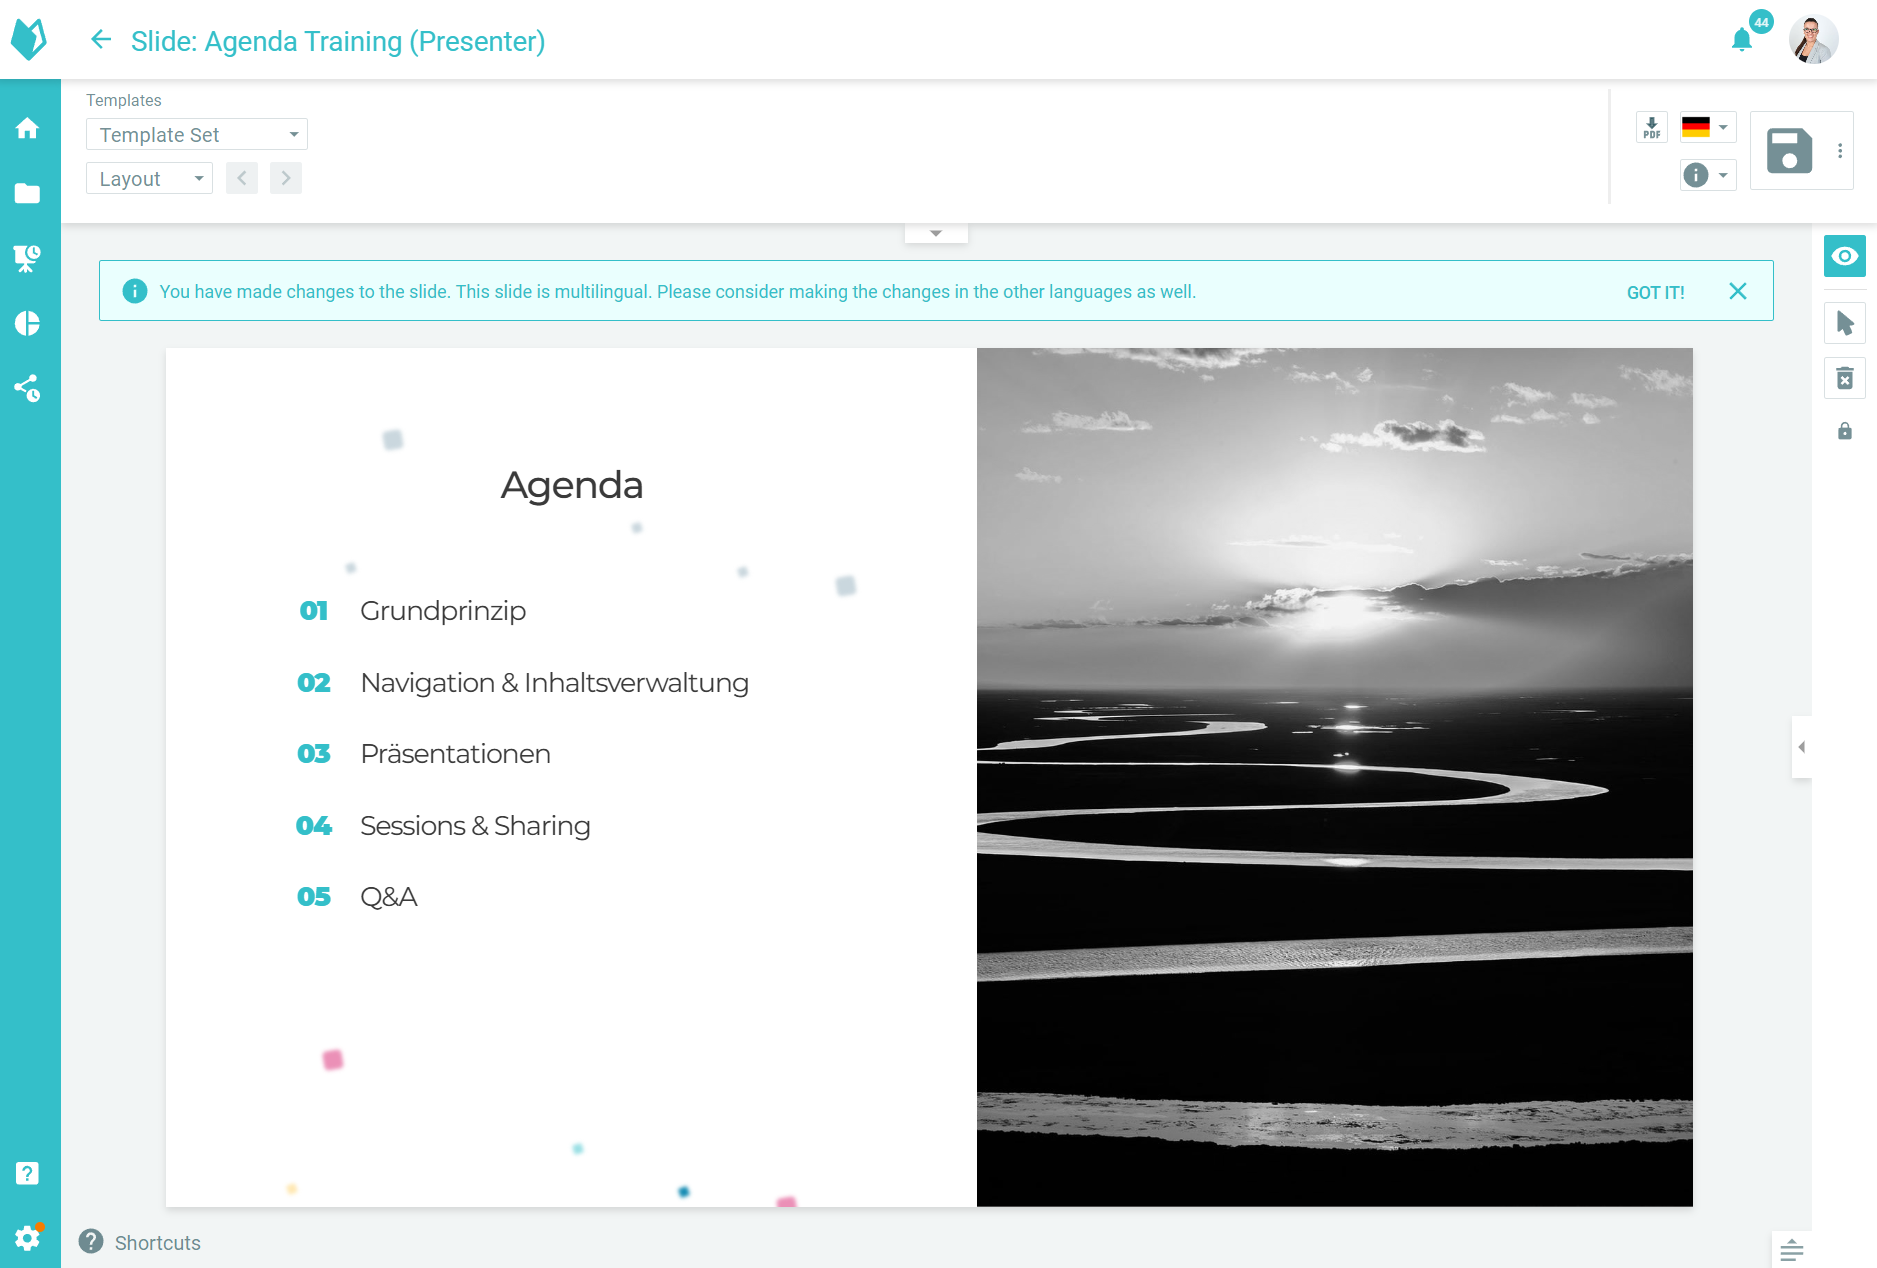Download the slide as PDF
The width and height of the screenshot is (1877, 1268).
(1652, 127)
